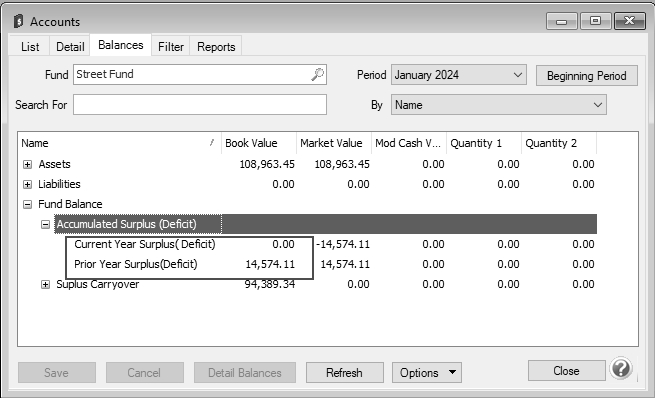Sort by Book Value column header
Image resolution: width=655 pixels, height=398 pixels.
[259, 143]
